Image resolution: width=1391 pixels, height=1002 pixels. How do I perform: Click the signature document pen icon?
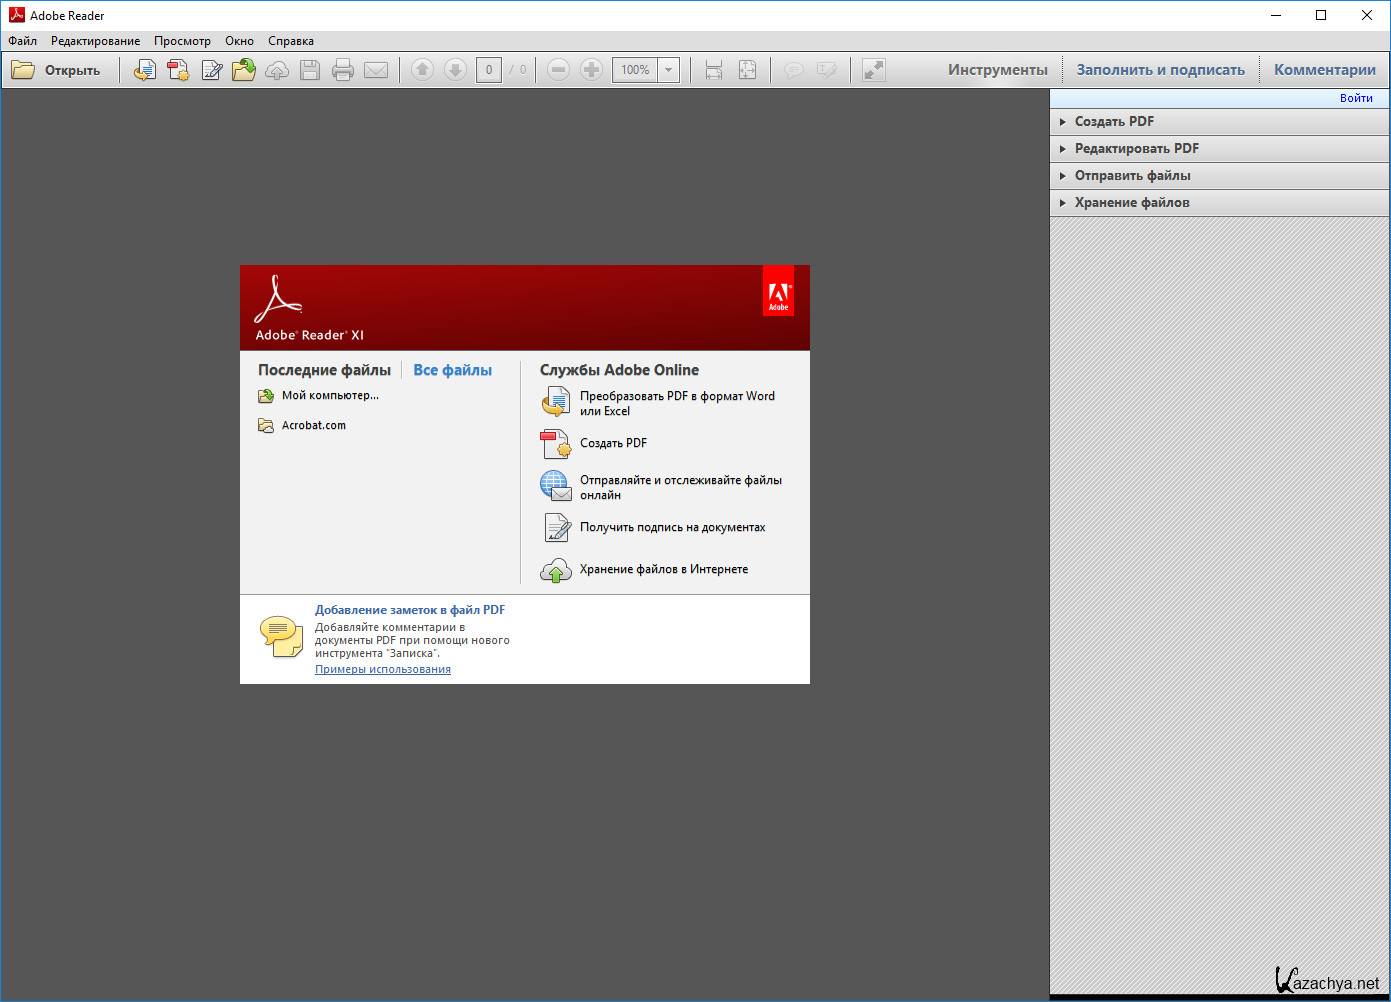tap(556, 527)
